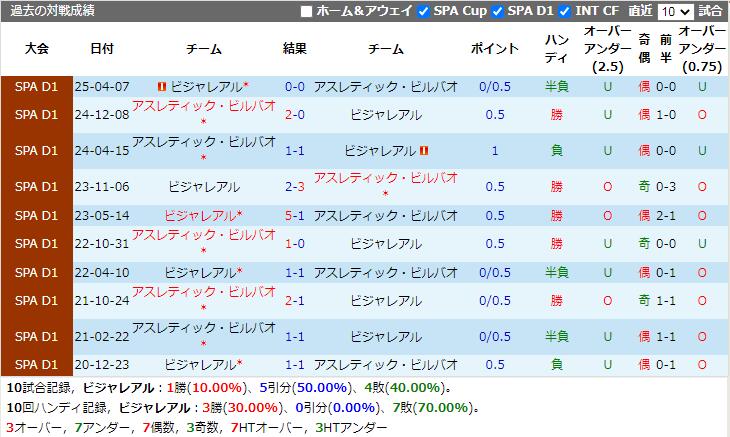Image resolution: width=730 pixels, height=437 pixels.
Task: Open the 直近 match count dropdown
Action: click(676, 12)
